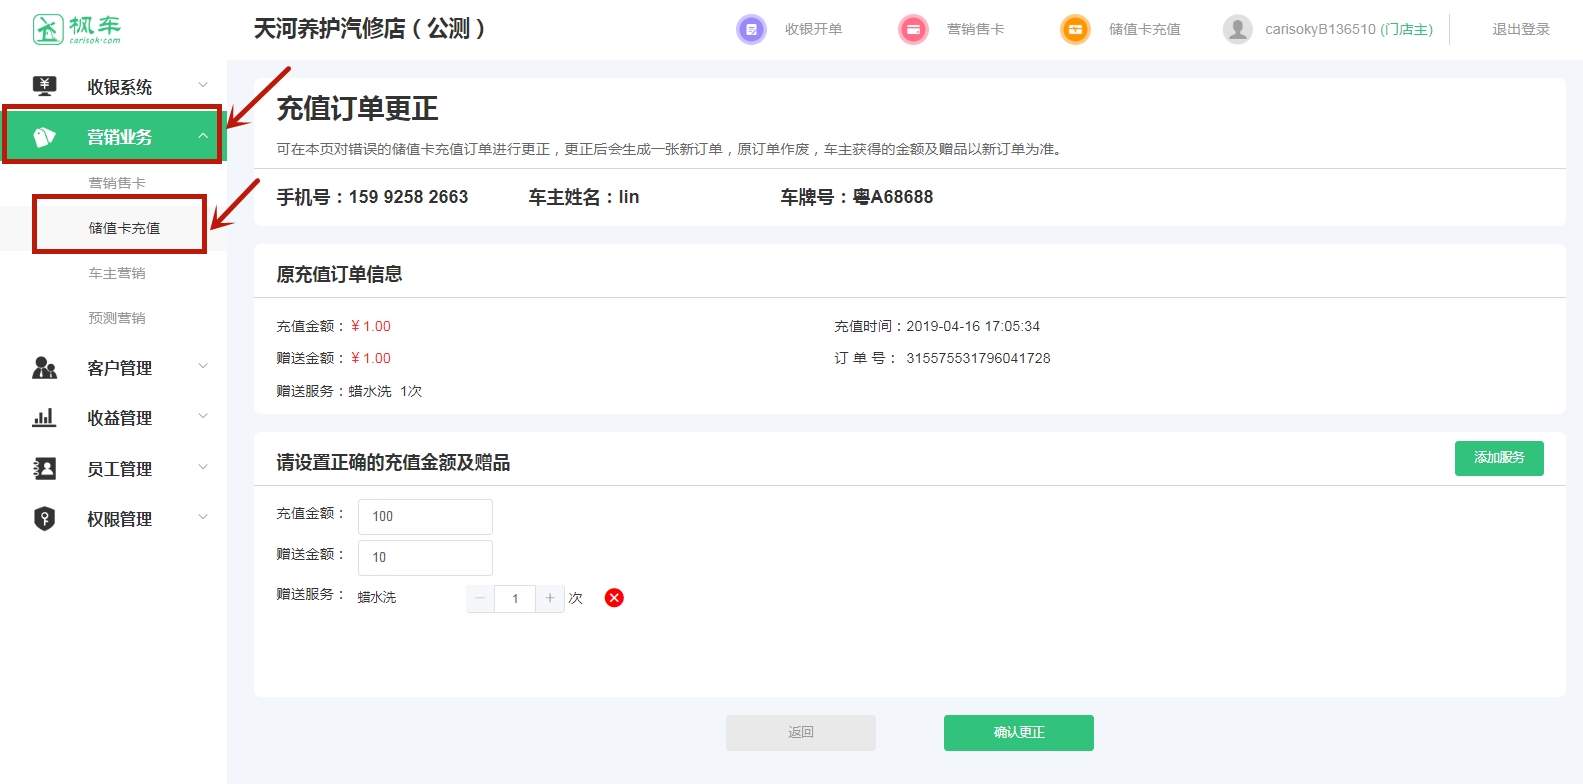Decrease 蜡水洗 count with minus button

(x=480, y=598)
